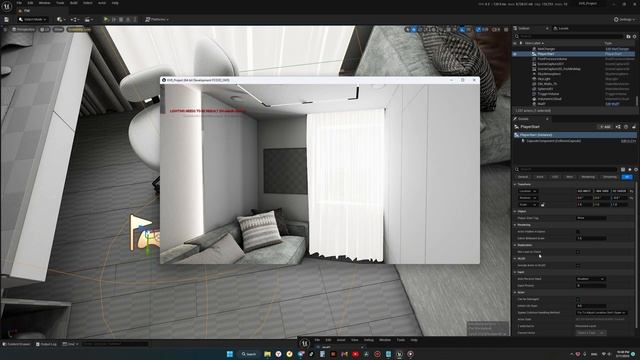Click the Add component button in Details

coord(605,127)
